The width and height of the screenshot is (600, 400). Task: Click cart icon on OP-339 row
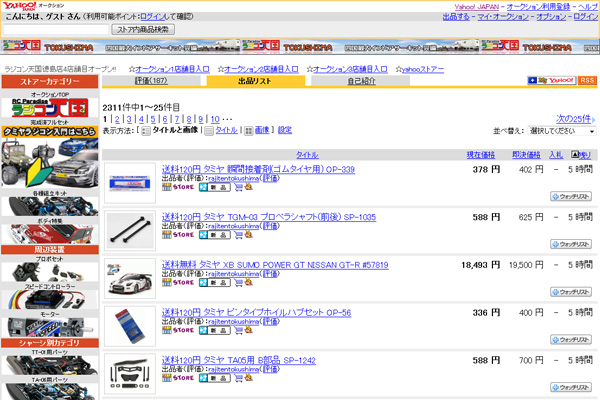239,187
